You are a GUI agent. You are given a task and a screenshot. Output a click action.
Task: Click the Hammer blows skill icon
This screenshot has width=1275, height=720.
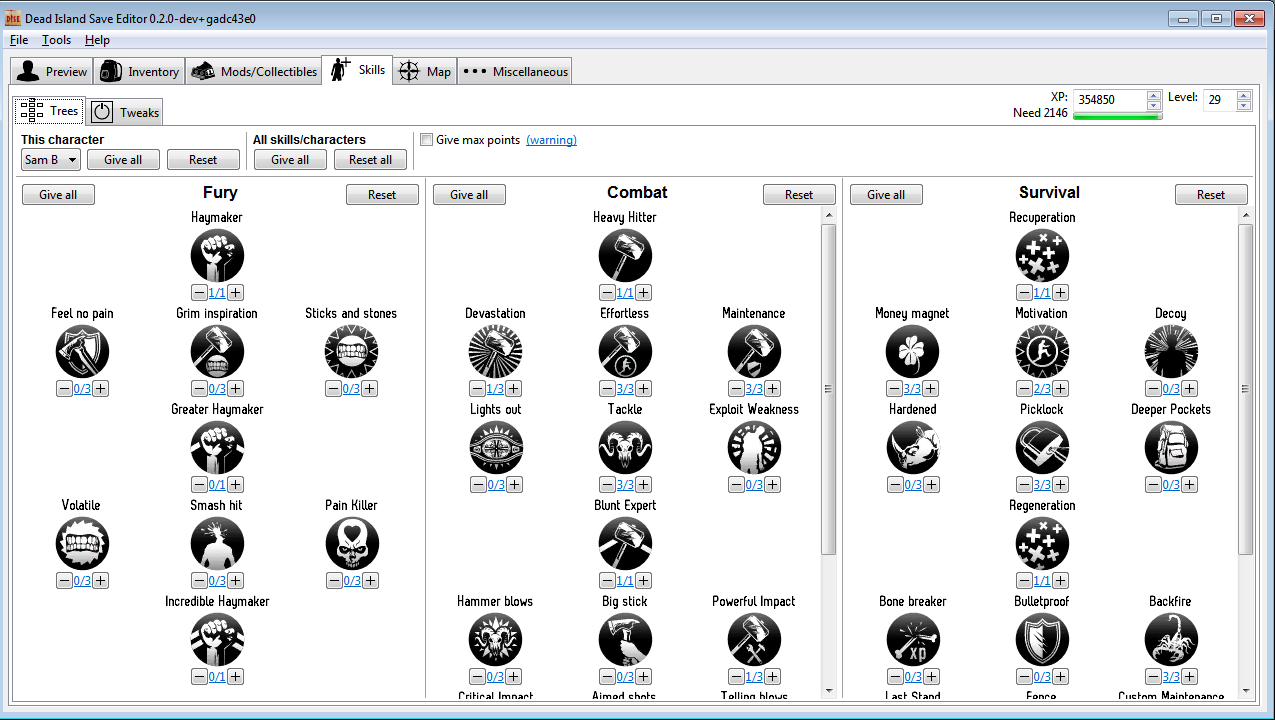[495, 639]
